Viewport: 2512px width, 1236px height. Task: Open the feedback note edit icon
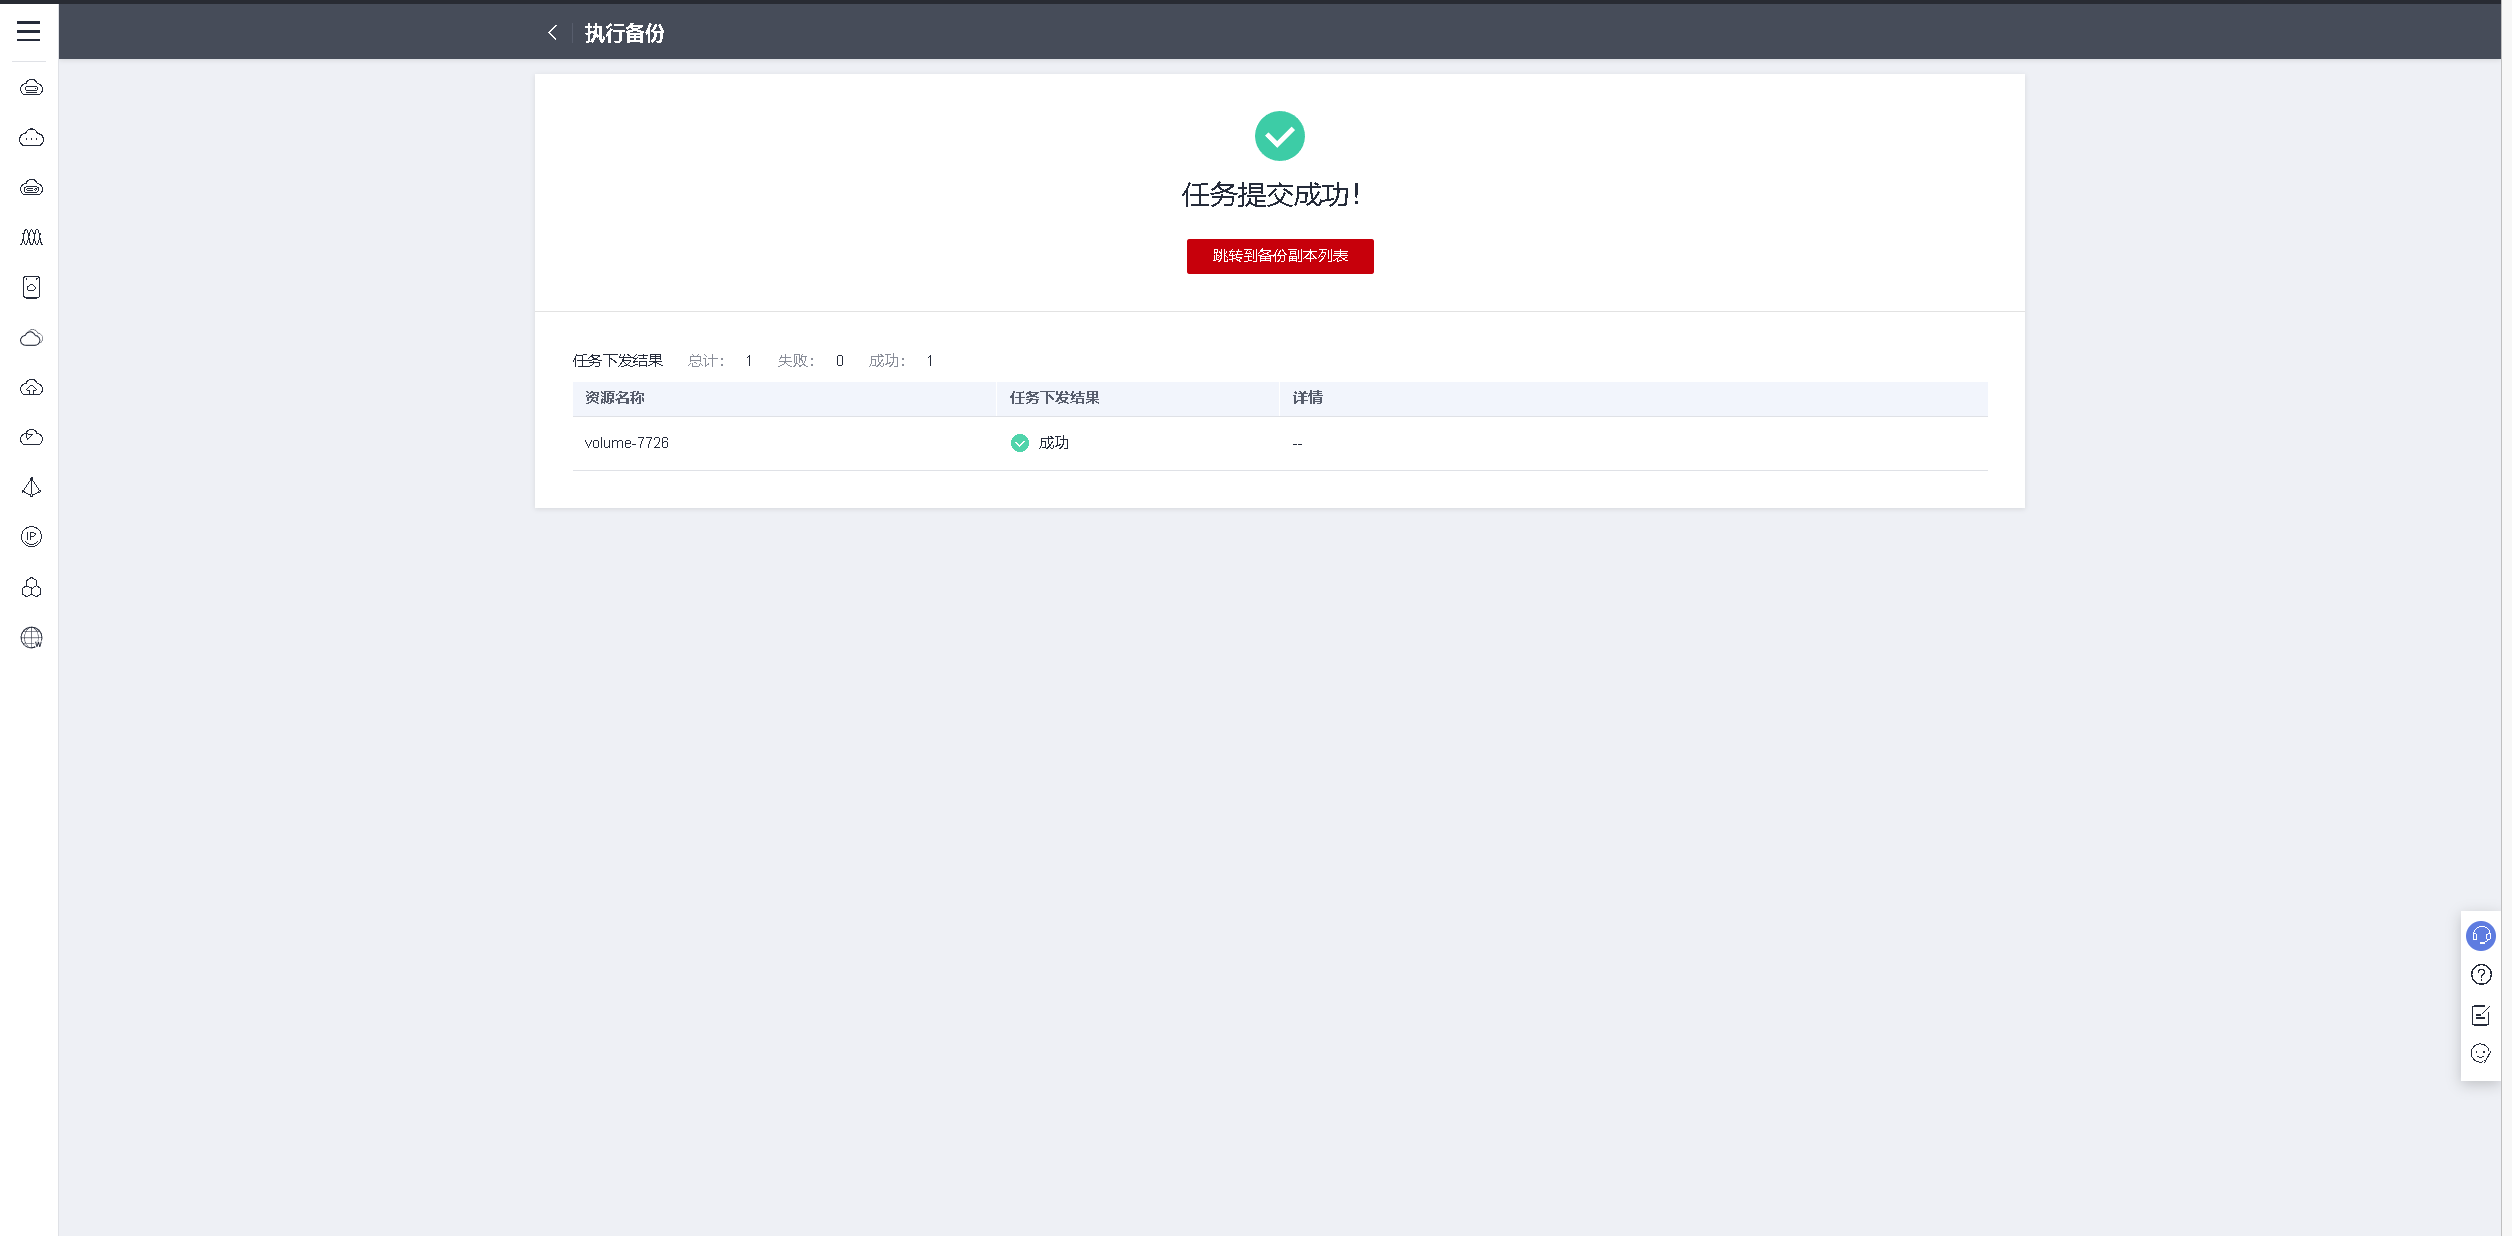2480,1015
